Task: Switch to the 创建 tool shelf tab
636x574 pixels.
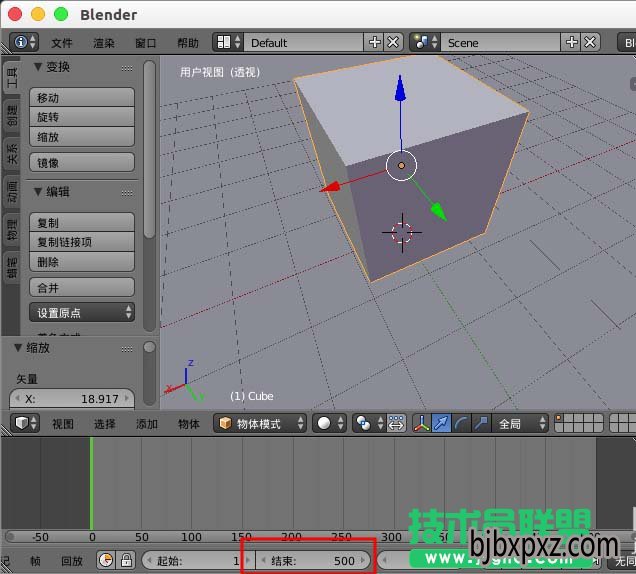Action: click(12, 115)
